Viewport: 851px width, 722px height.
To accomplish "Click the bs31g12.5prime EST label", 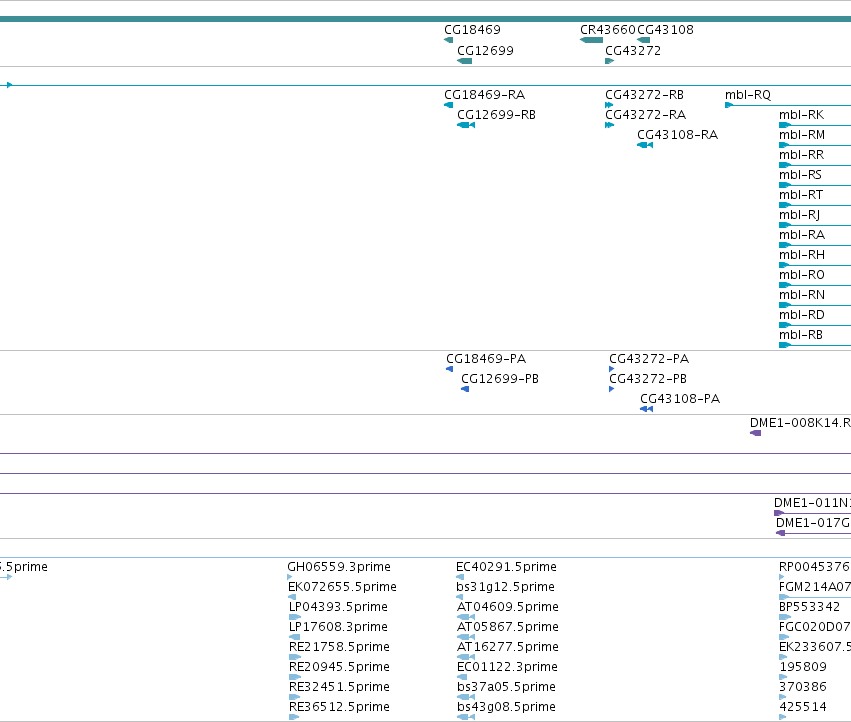I will point(505,587).
